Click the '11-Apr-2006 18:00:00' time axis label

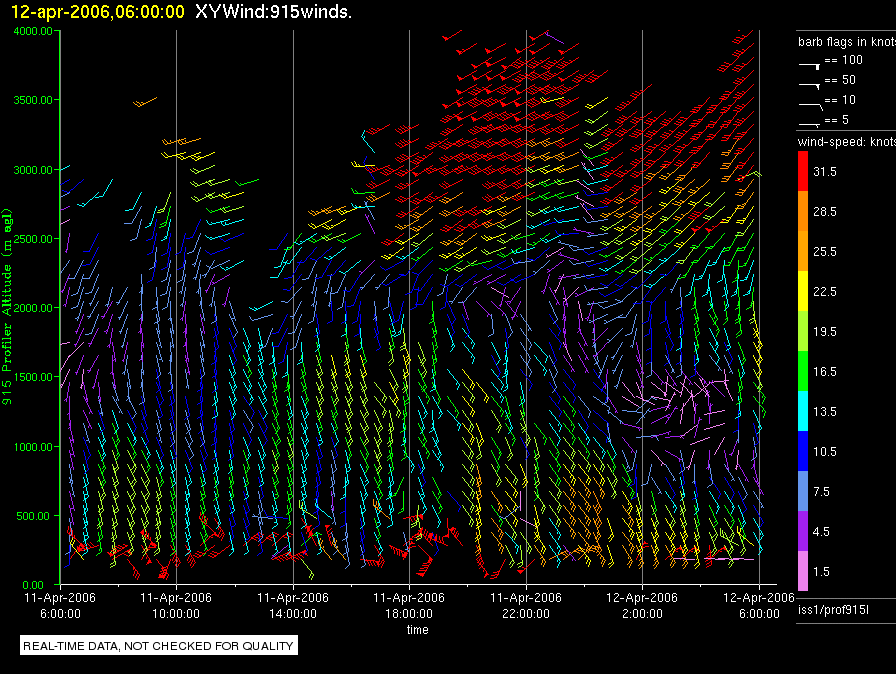tap(409, 605)
